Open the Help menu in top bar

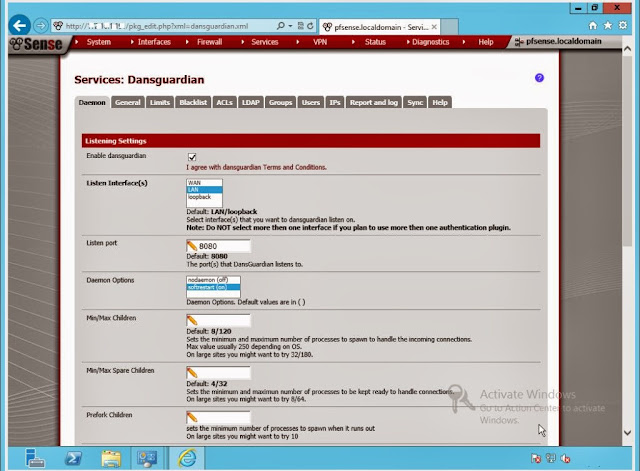[x=486, y=42]
